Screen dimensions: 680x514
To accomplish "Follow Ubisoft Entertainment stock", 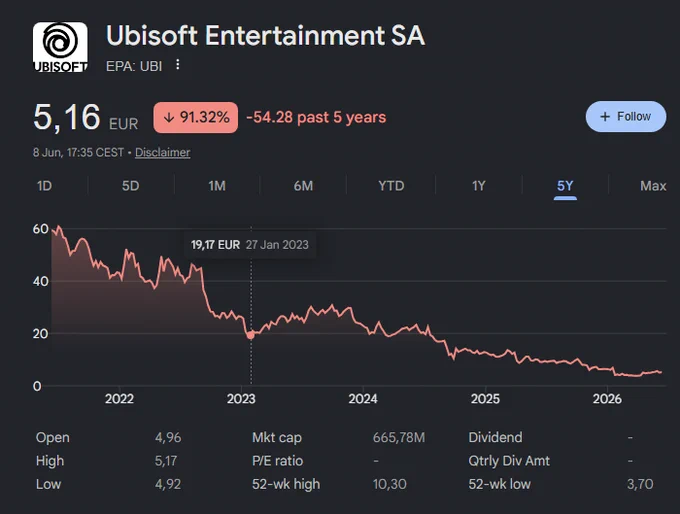I will 626,117.
